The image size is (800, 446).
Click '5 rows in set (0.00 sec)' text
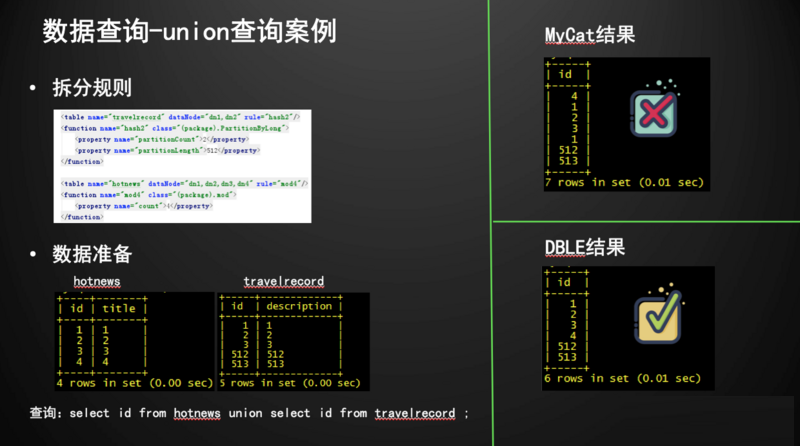pos(290,383)
